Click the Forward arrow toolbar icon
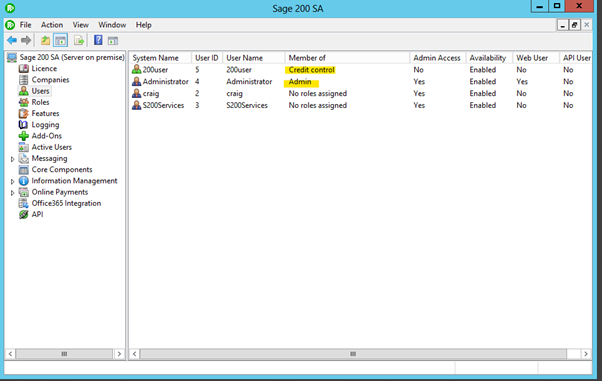This screenshot has width=602, height=381. pyautogui.click(x=26, y=40)
